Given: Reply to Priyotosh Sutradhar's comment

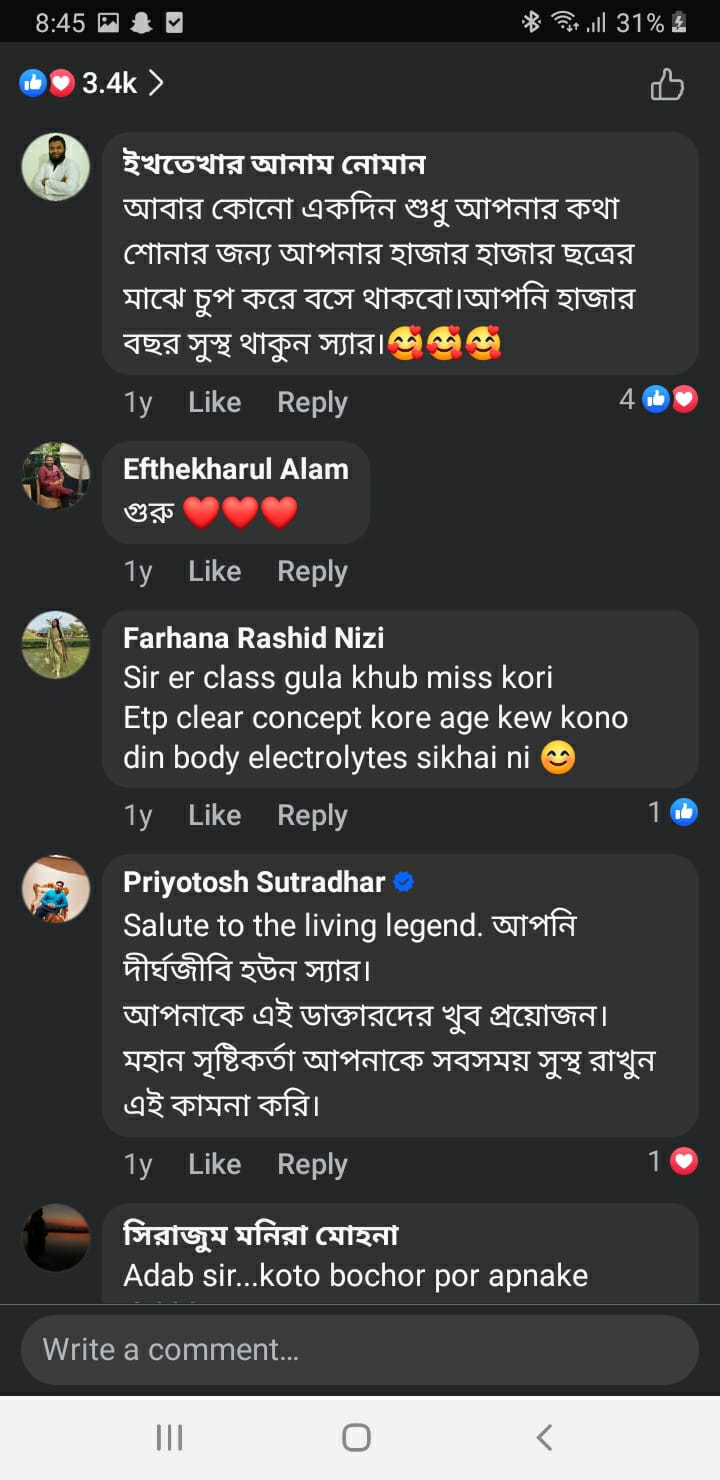Looking at the screenshot, I should pos(312,1164).
